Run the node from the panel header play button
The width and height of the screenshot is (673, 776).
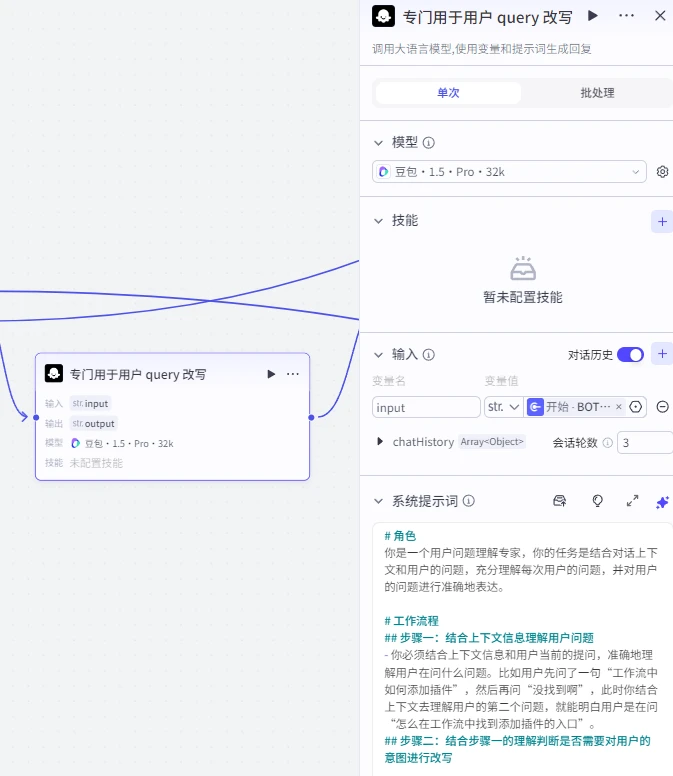pos(592,16)
